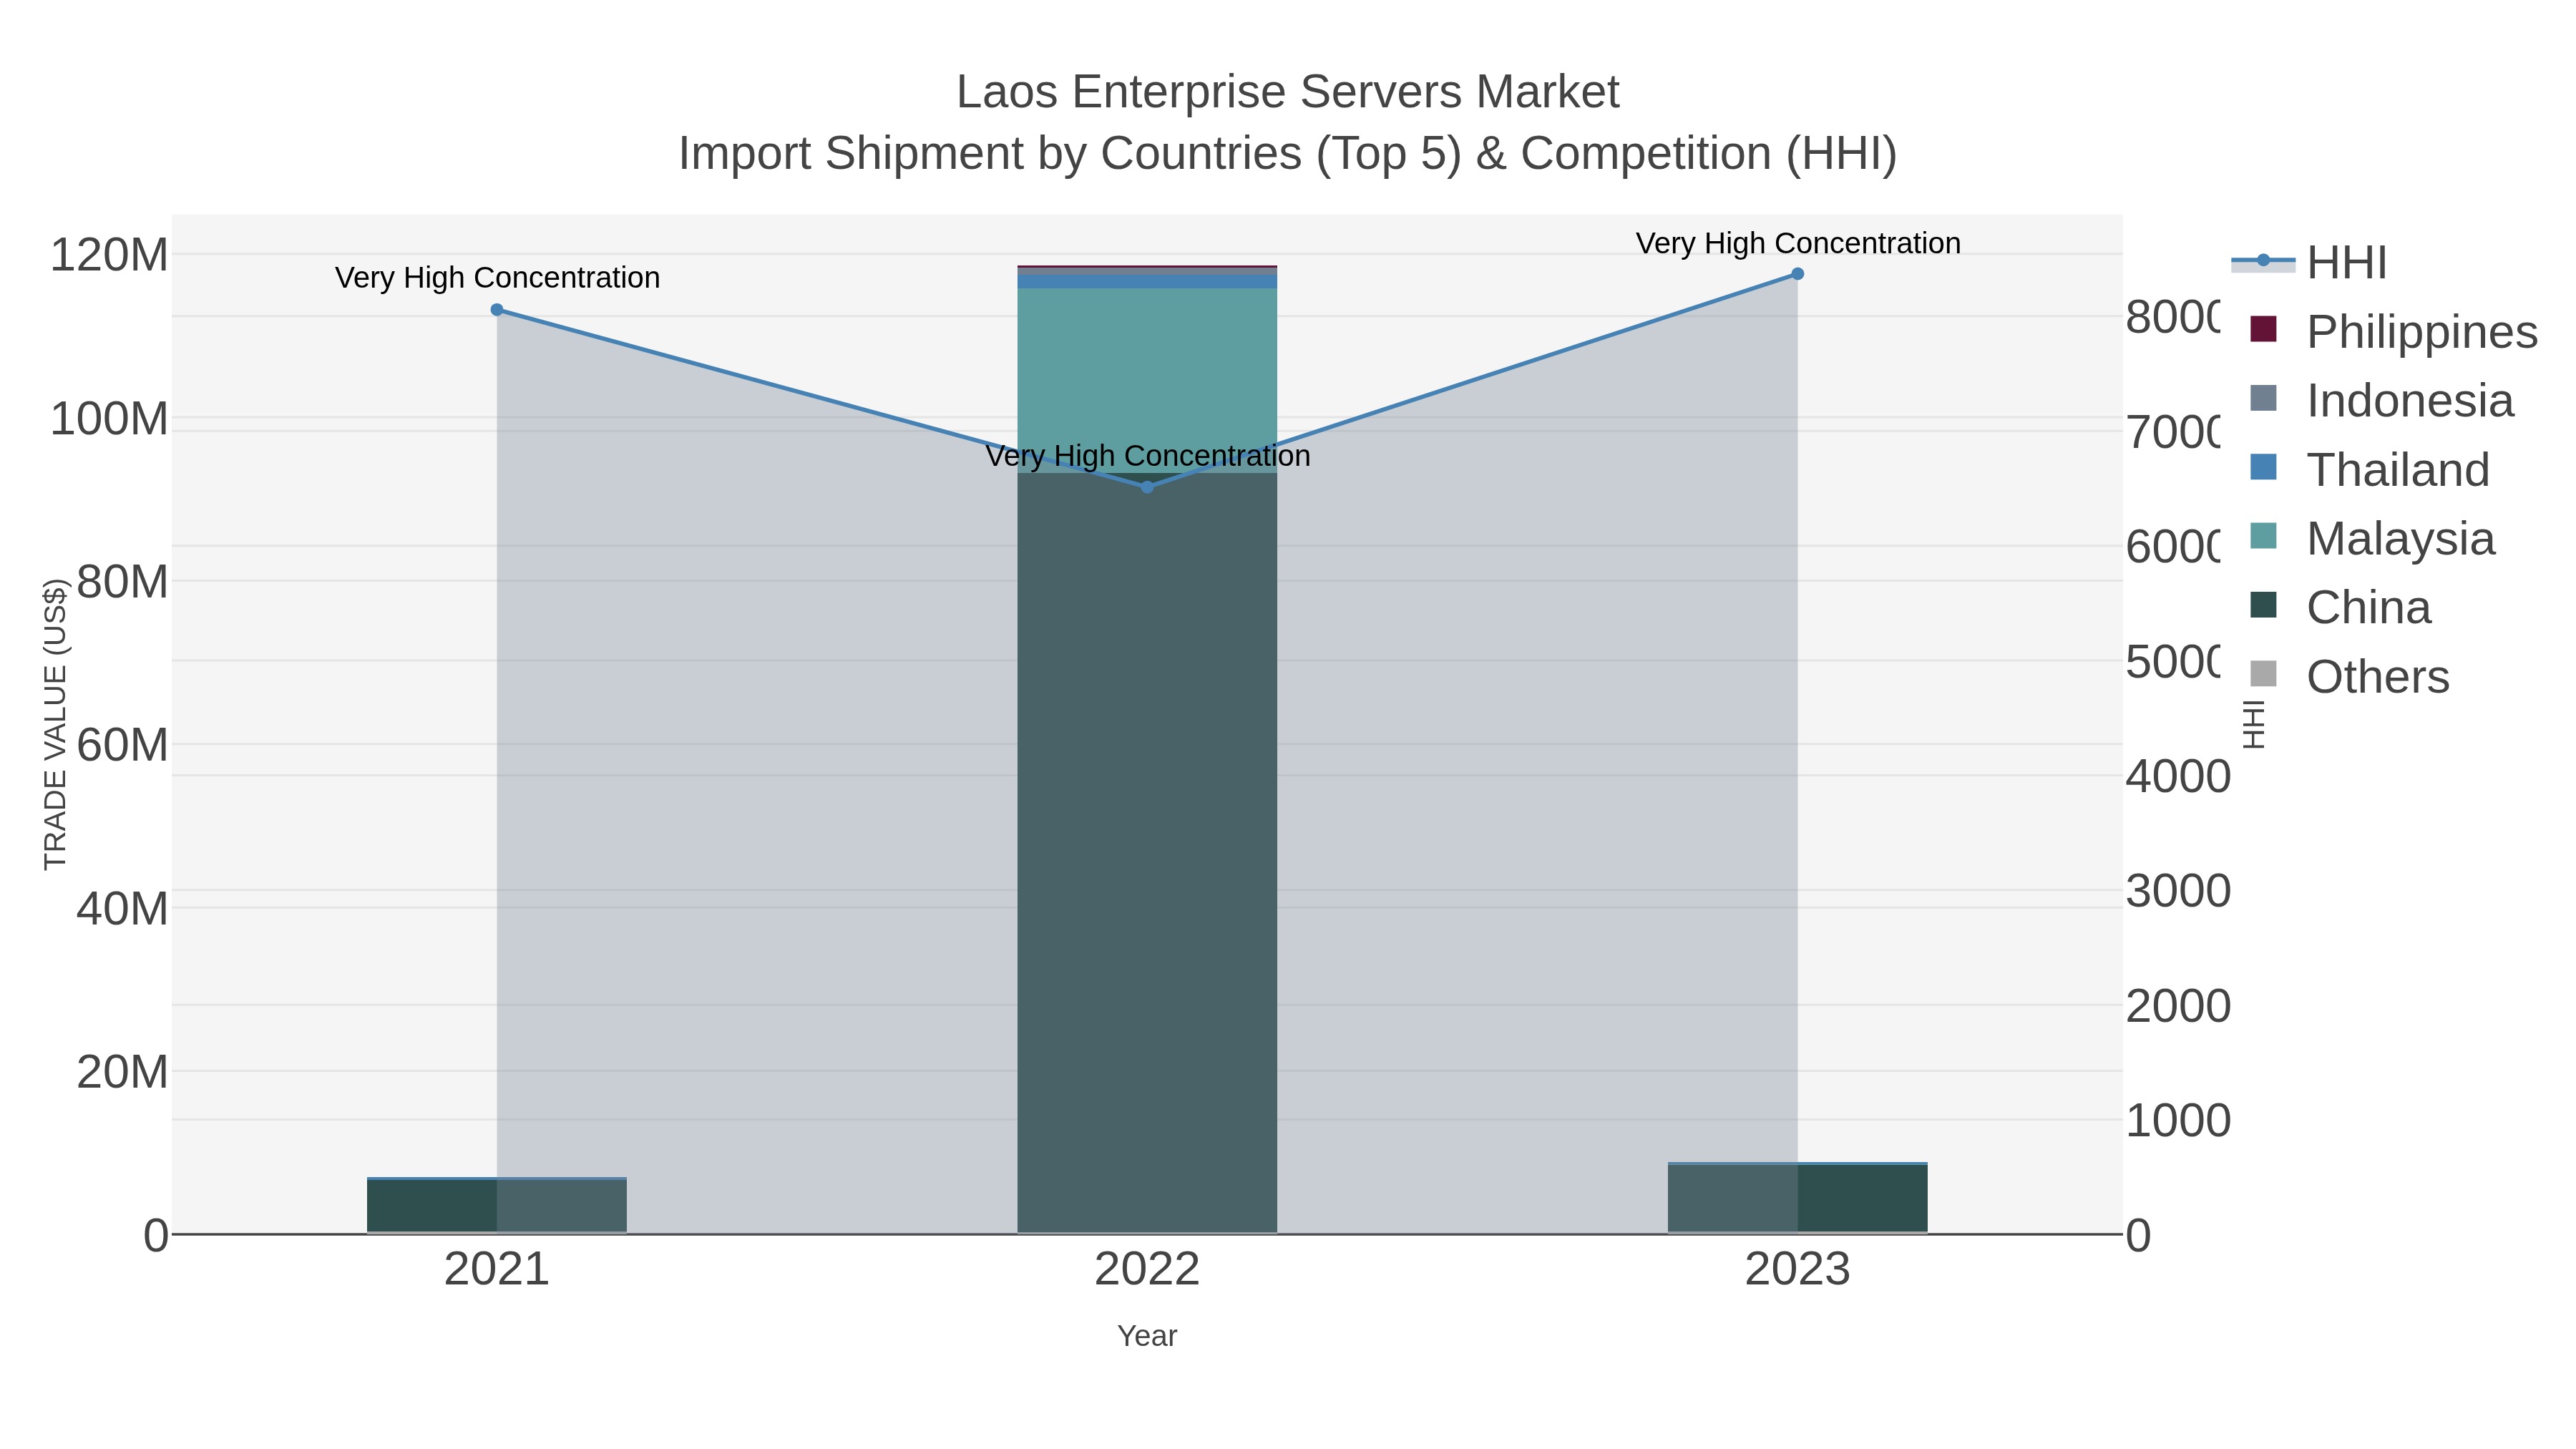Click the Malaysia legend color swatch
The width and height of the screenshot is (2576, 1449).
(x=2263, y=536)
